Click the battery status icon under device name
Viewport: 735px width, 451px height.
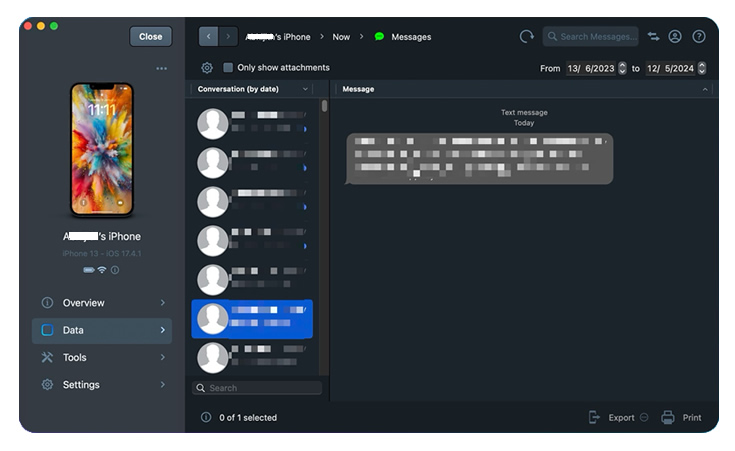click(89, 270)
